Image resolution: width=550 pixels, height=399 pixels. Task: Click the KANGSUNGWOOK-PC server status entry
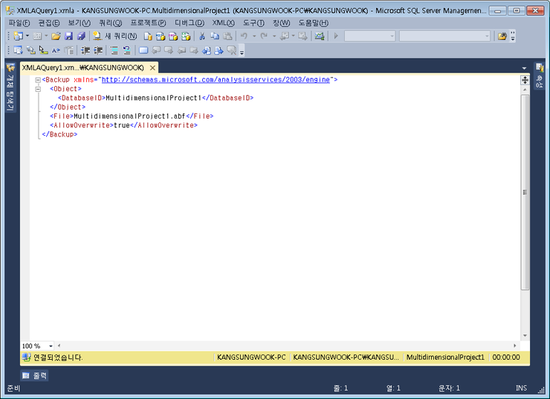tap(251, 357)
